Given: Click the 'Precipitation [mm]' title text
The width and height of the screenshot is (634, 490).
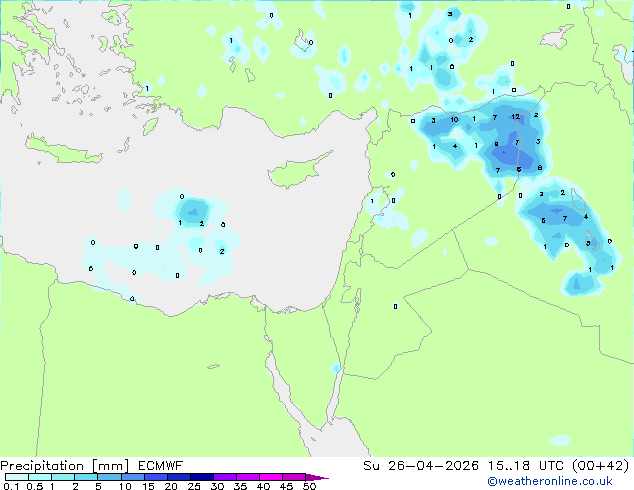Looking at the screenshot, I should 65,466.
